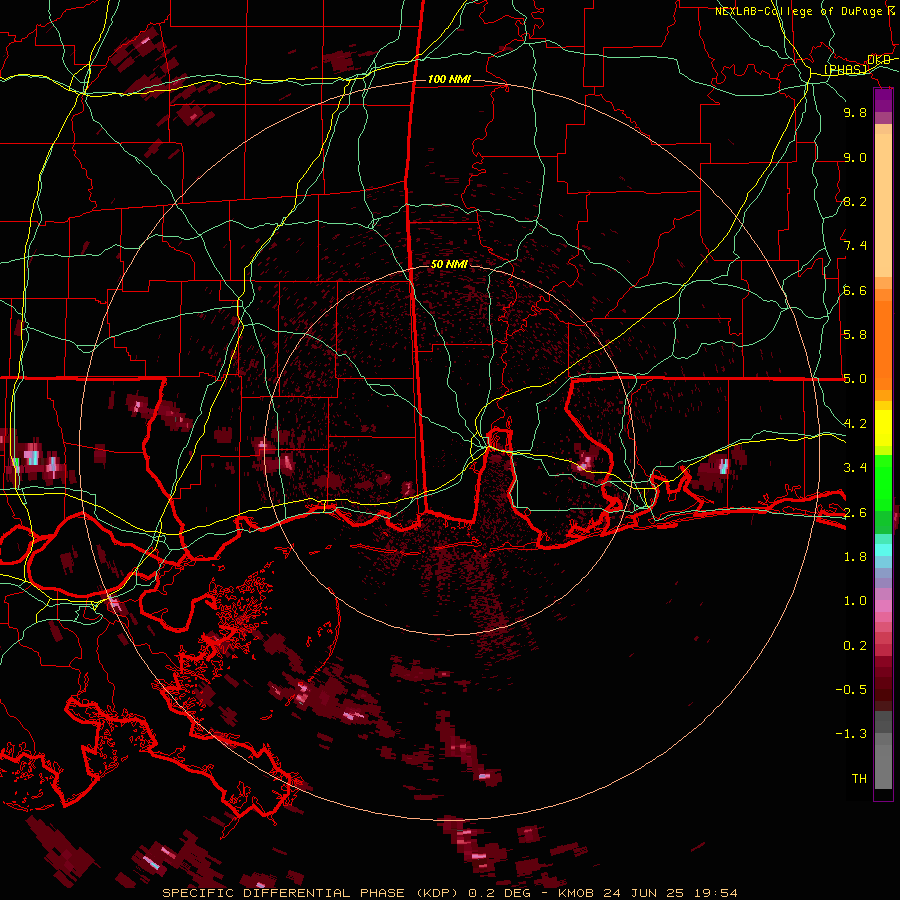Click the 1.0 value on the color scale

coord(855,601)
